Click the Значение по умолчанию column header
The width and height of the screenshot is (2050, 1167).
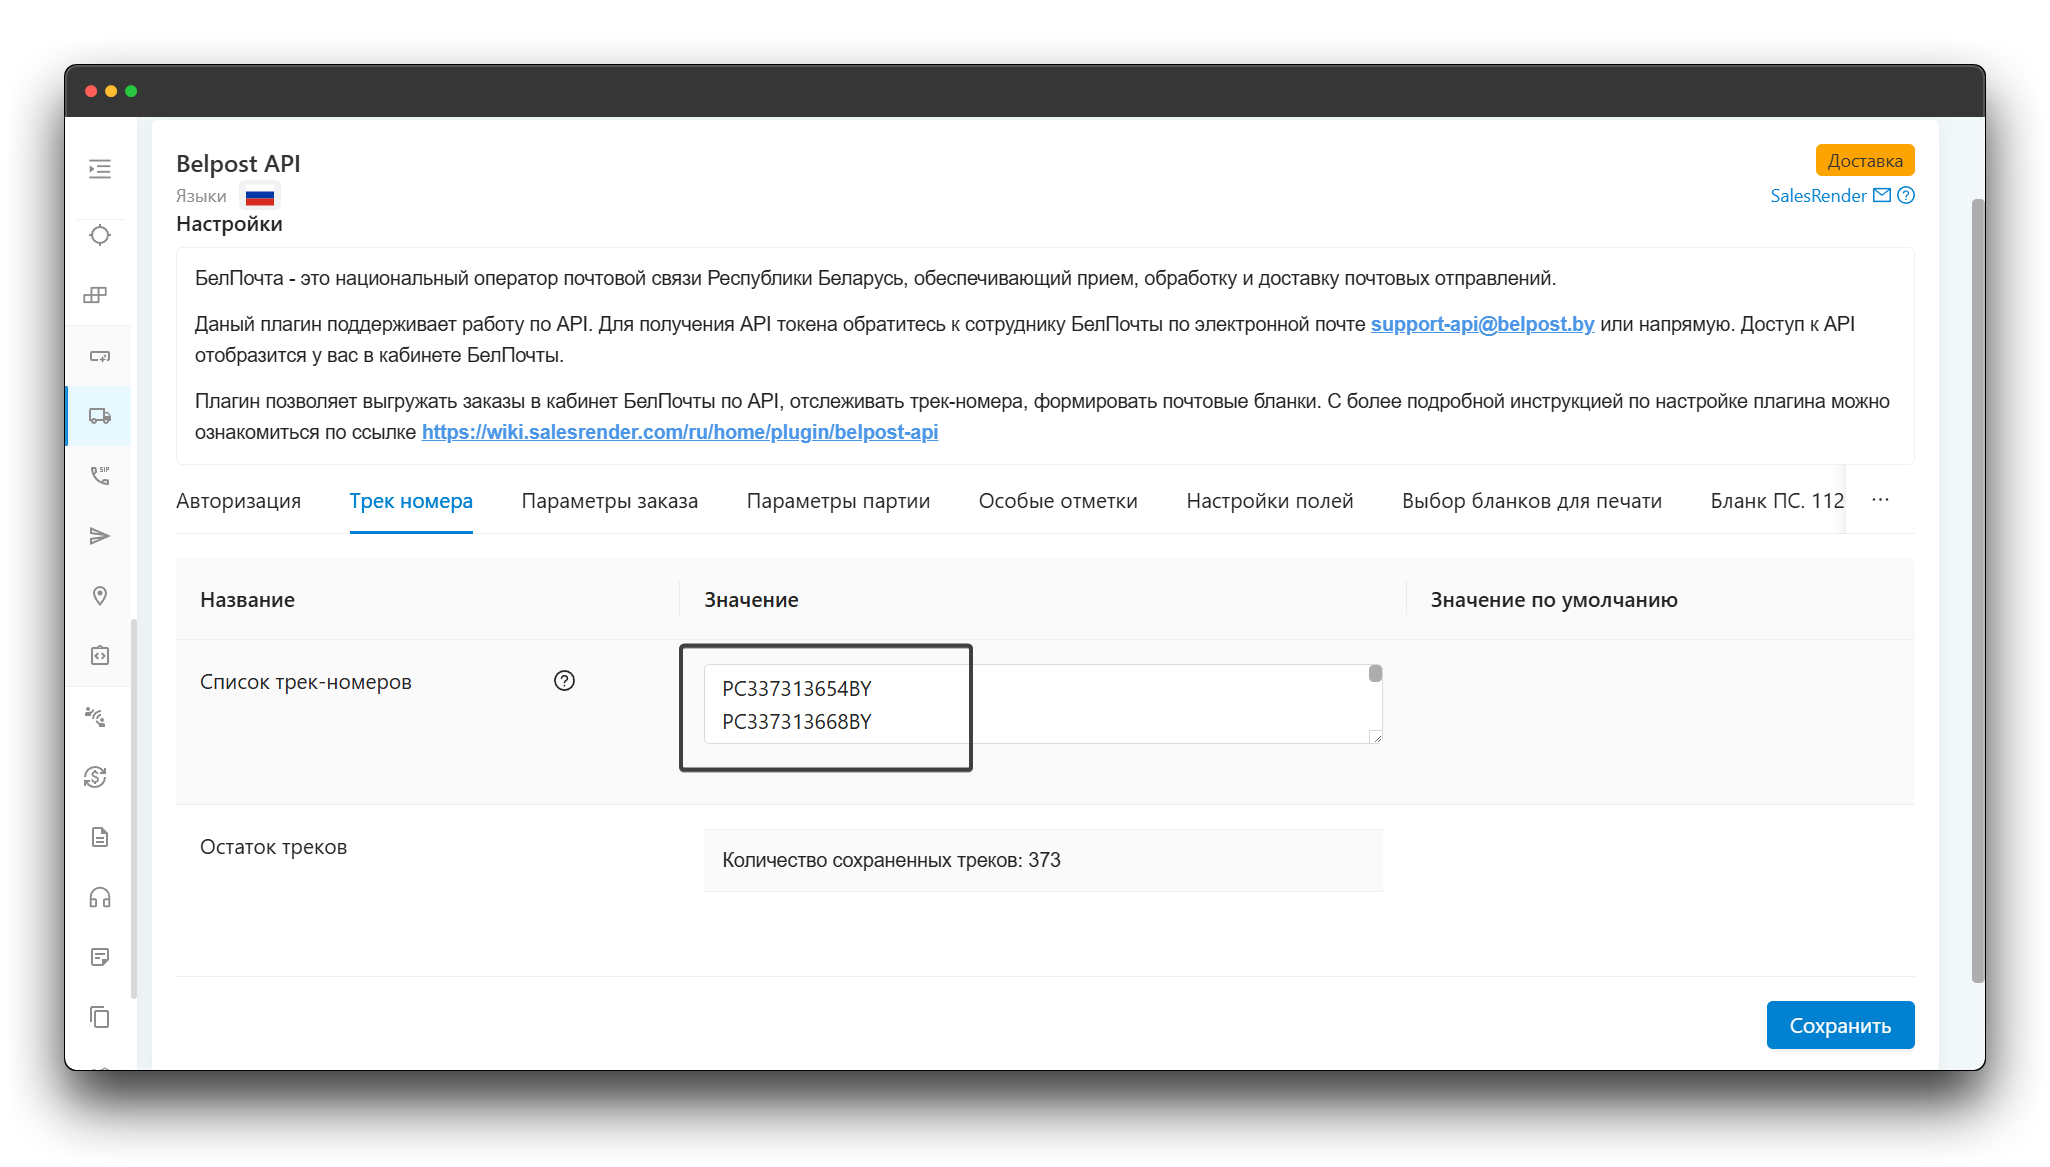pos(1554,600)
